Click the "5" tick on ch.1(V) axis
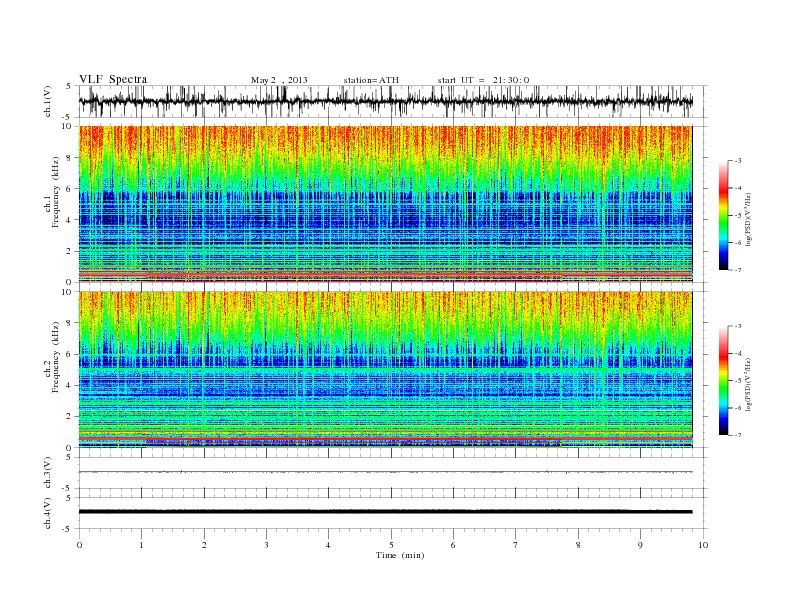The width and height of the screenshot is (792, 612). pyautogui.click(x=69, y=86)
